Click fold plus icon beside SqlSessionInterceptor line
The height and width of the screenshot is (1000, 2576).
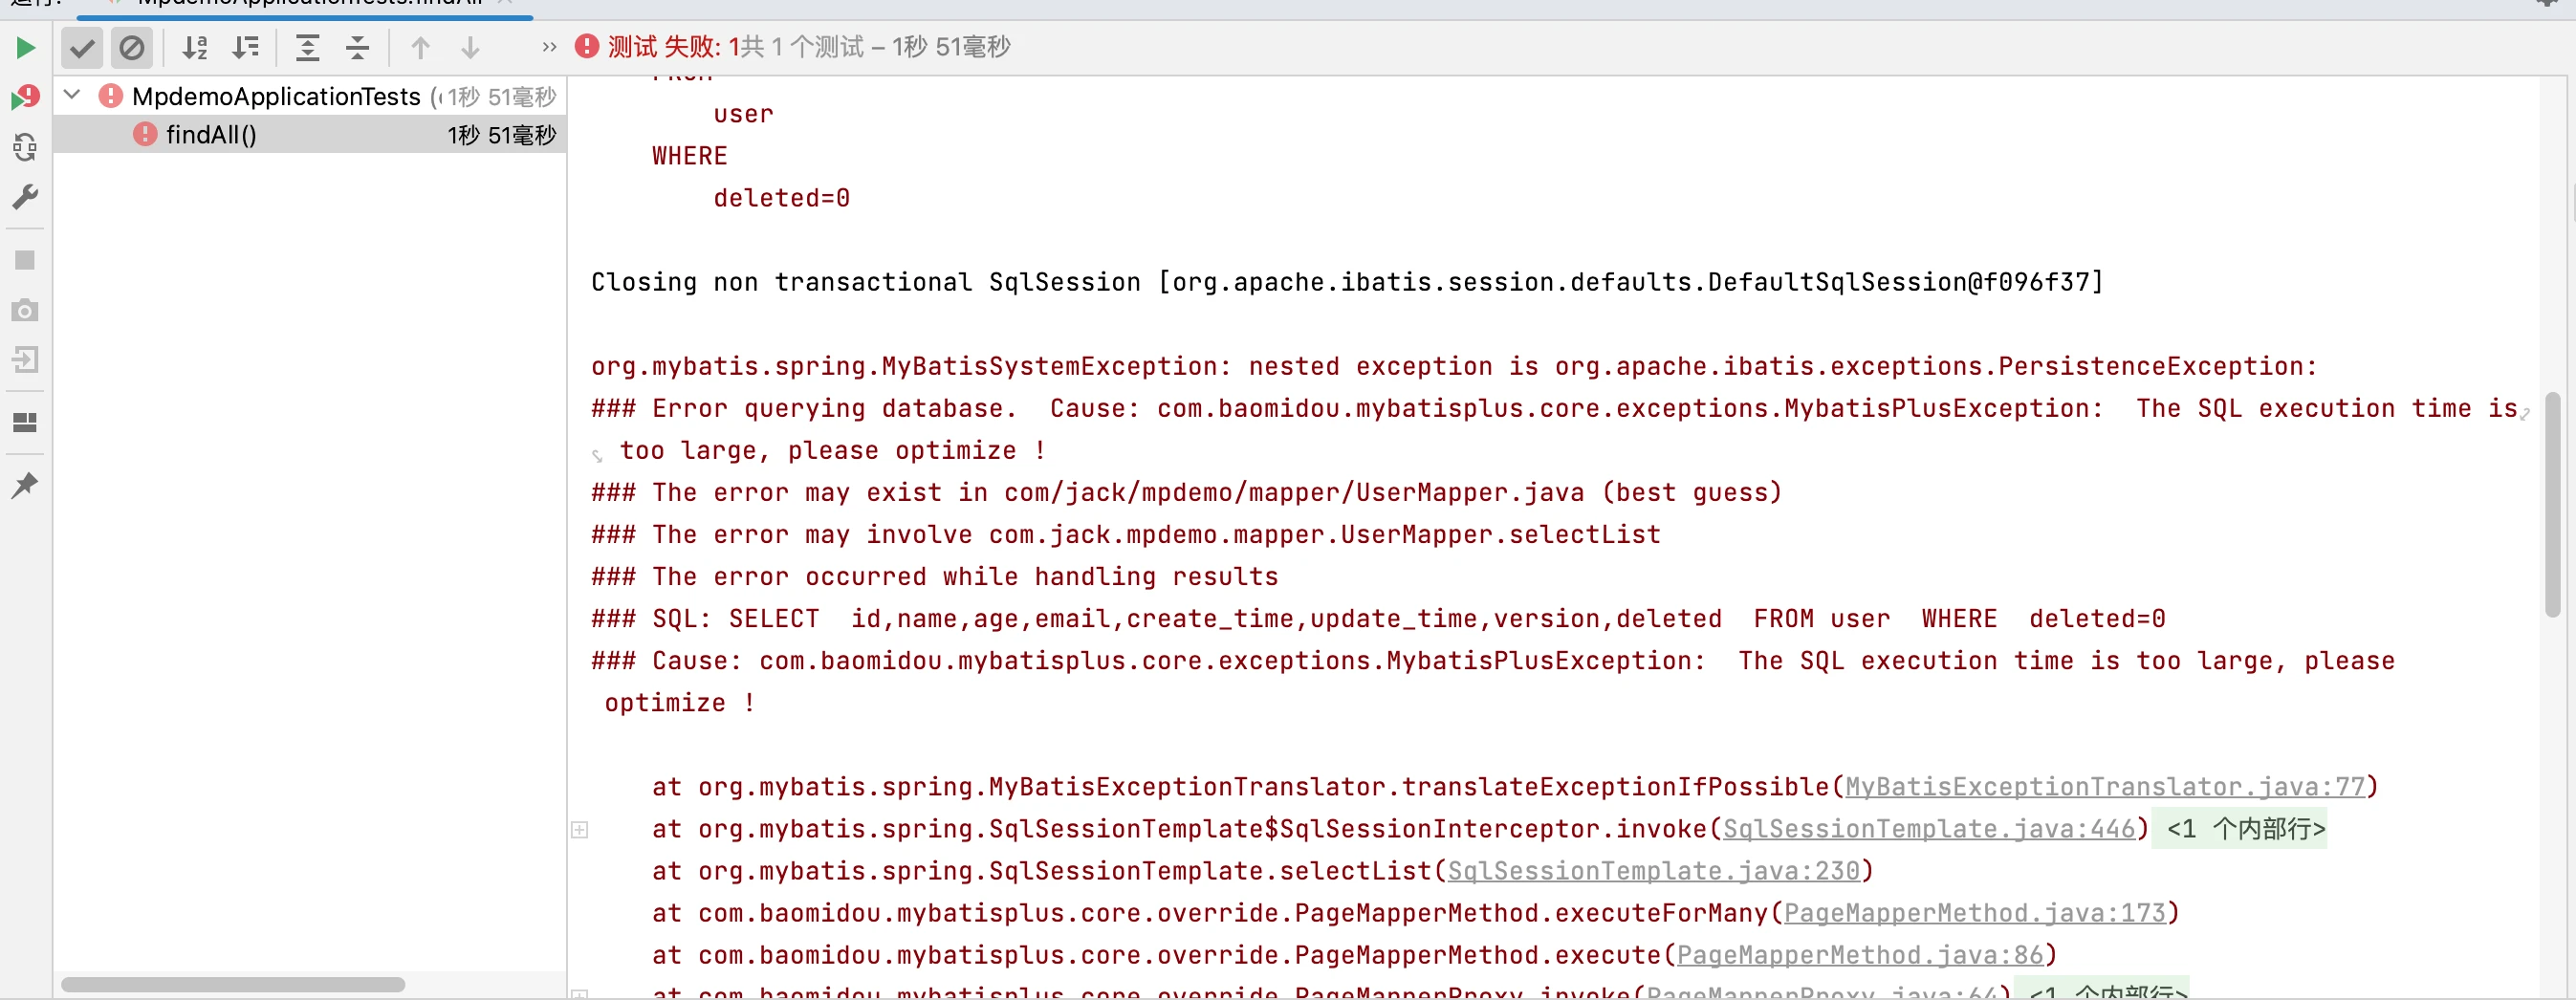point(579,829)
